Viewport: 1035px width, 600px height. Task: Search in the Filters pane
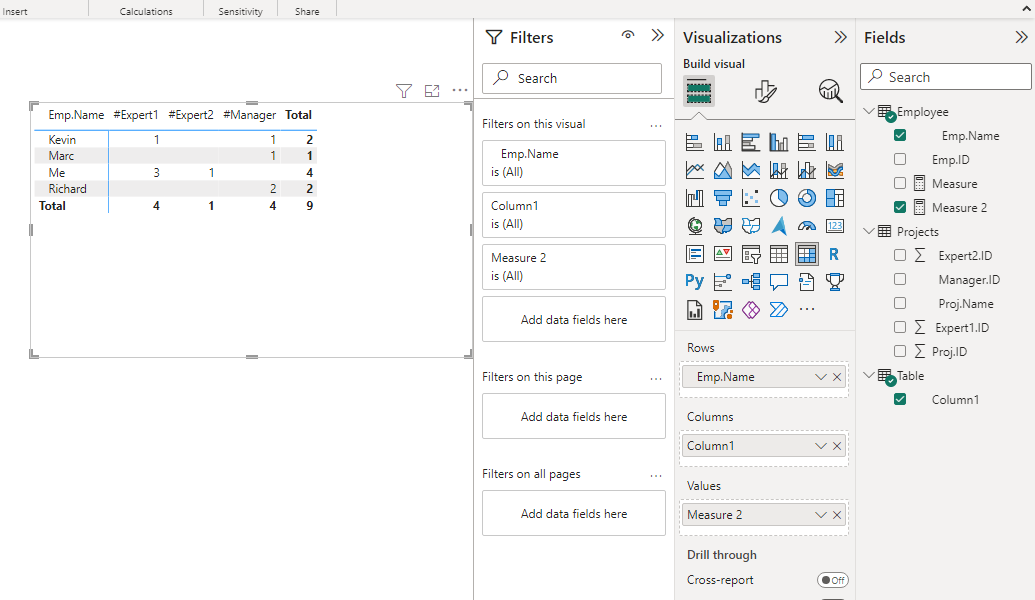point(572,78)
